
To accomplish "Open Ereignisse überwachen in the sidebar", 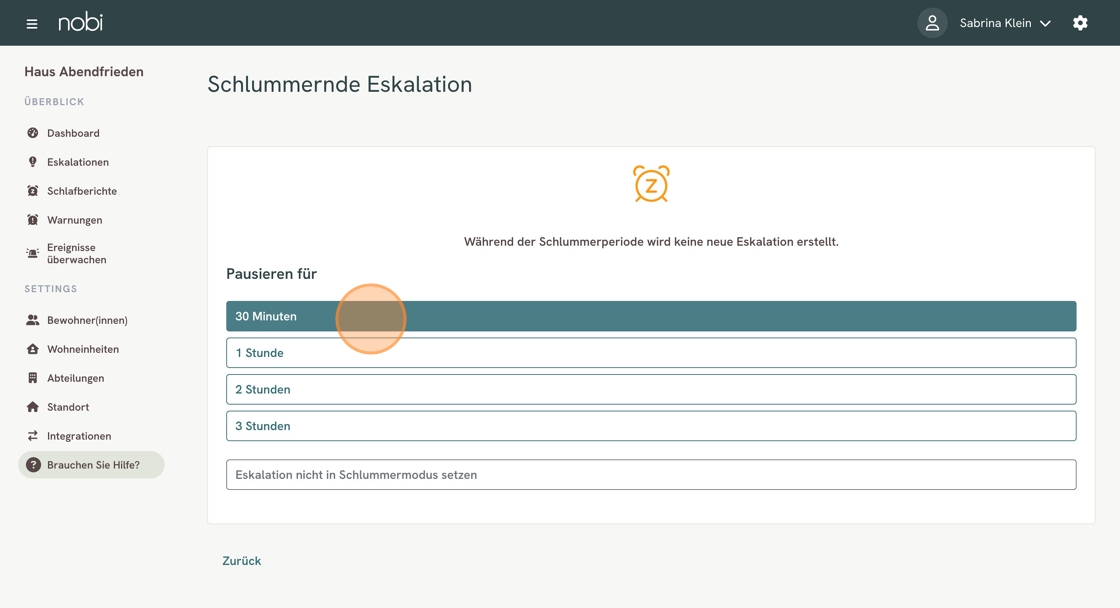I will 76,254.
